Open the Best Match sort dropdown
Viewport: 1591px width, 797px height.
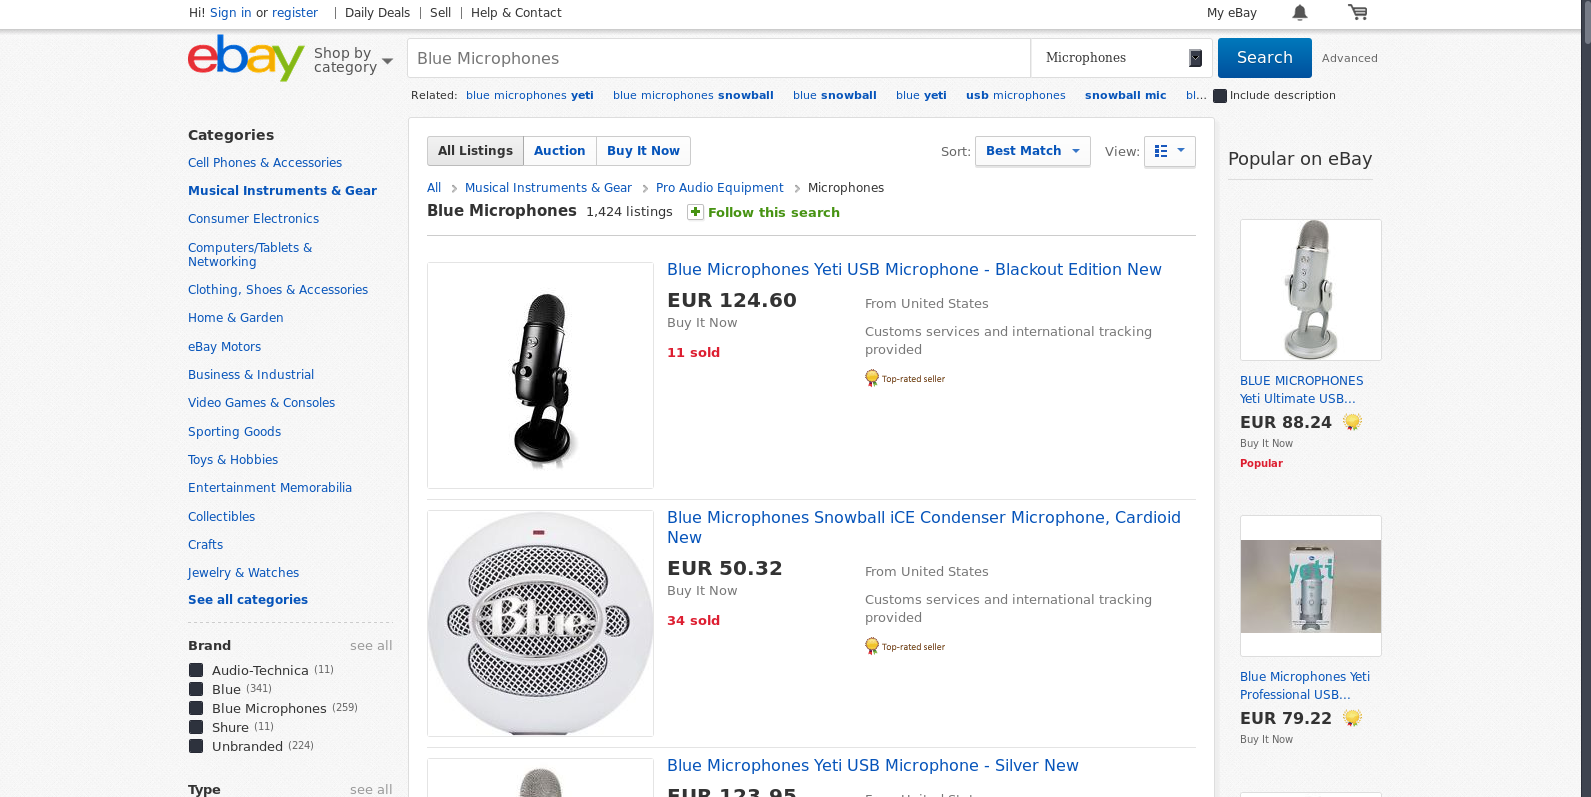pyautogui.click(x=1032, y=151)
